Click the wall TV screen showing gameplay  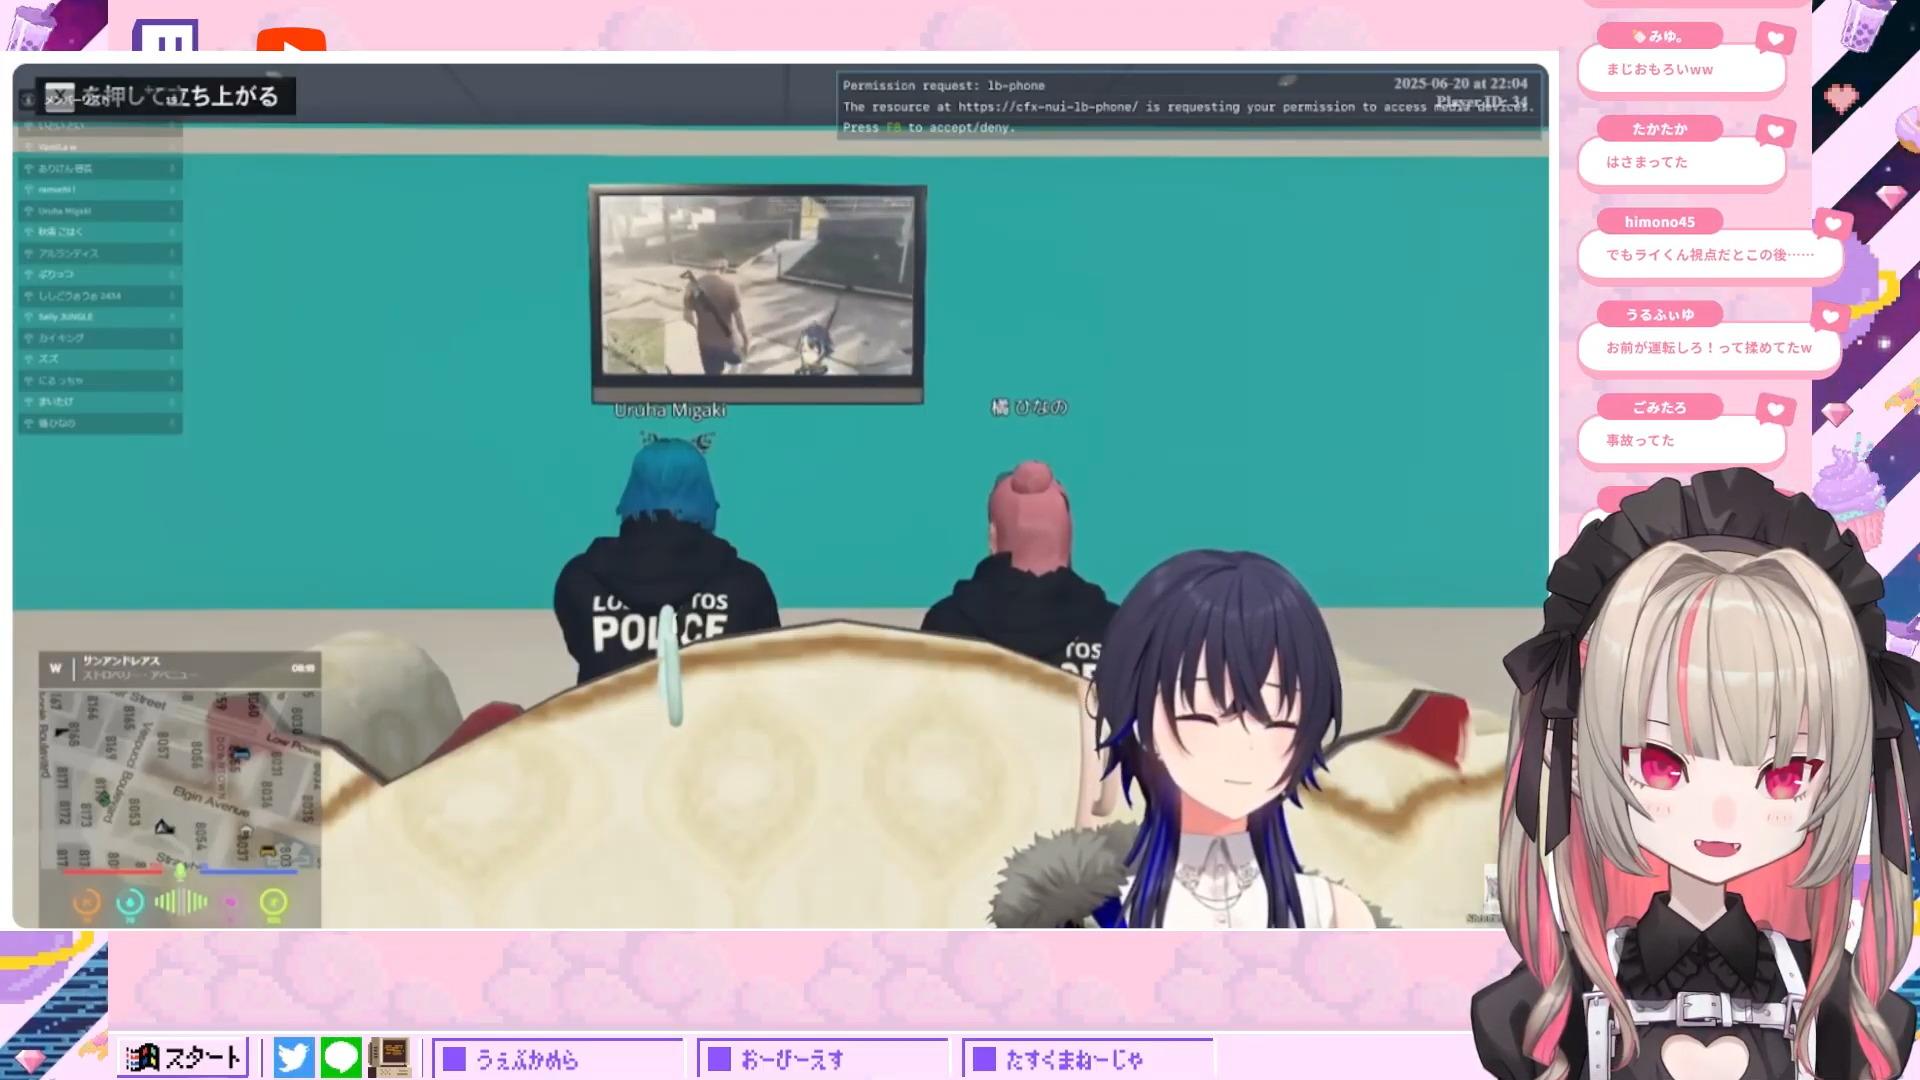pos(757,288)
